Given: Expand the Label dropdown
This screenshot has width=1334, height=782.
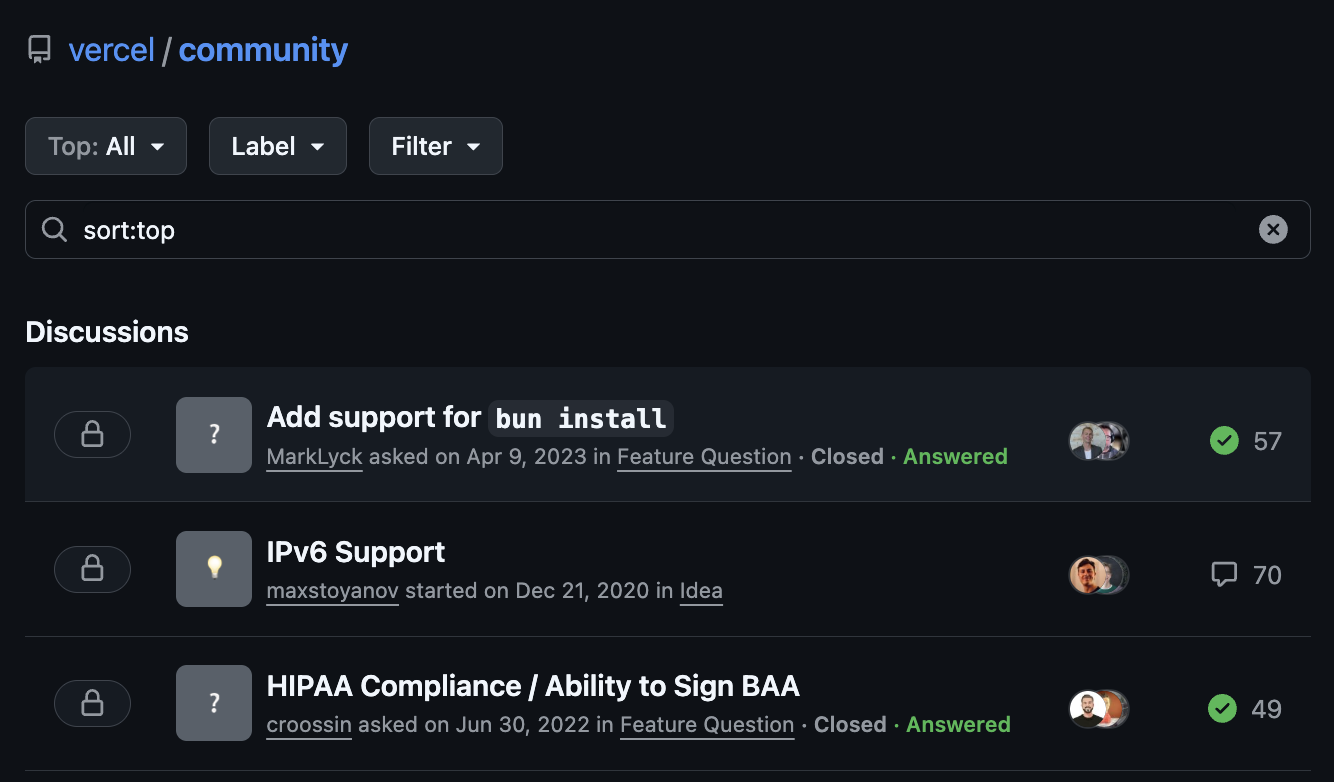Looking at the screenshot, I should point(277,146).
